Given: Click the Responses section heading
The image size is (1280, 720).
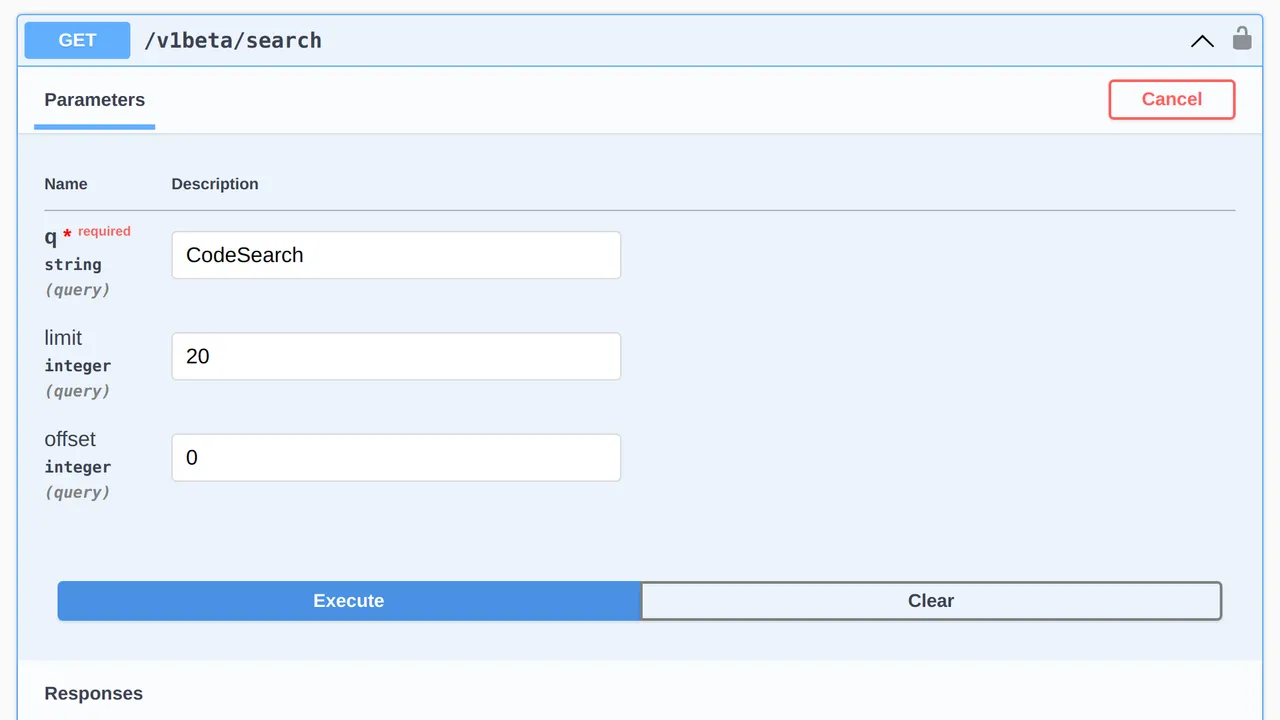Looking at the screenshot, I should pos(94,693).
